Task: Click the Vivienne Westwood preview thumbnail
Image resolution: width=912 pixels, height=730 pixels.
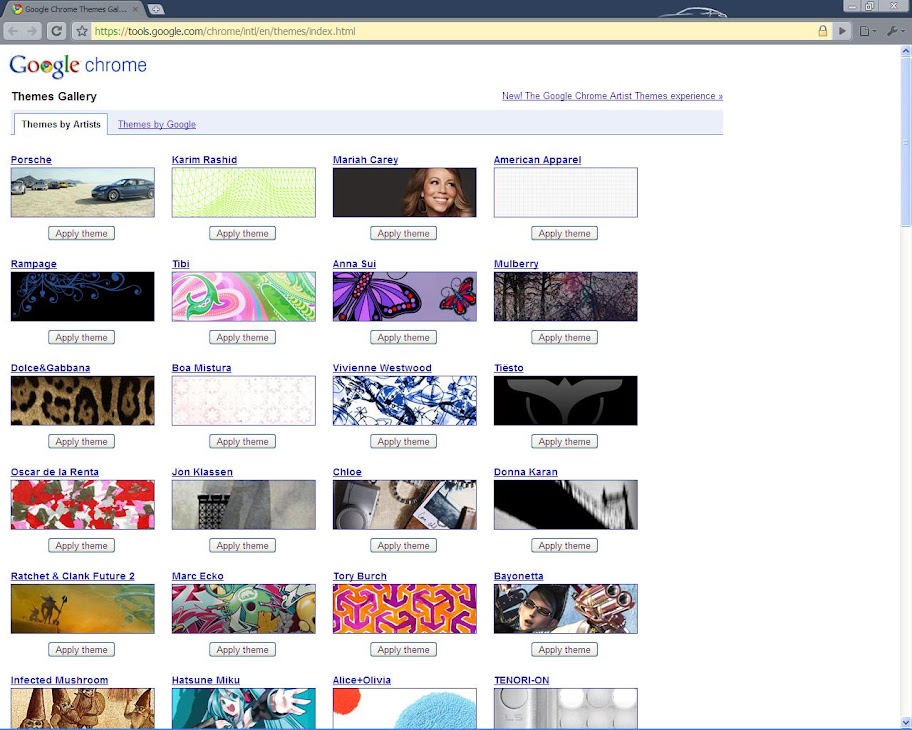Action: (x=405, y=401)
